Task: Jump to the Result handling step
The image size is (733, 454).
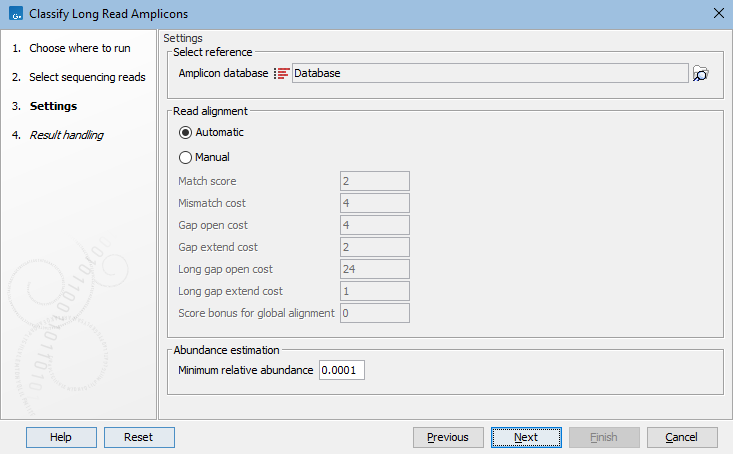Action: coord(66,135)
